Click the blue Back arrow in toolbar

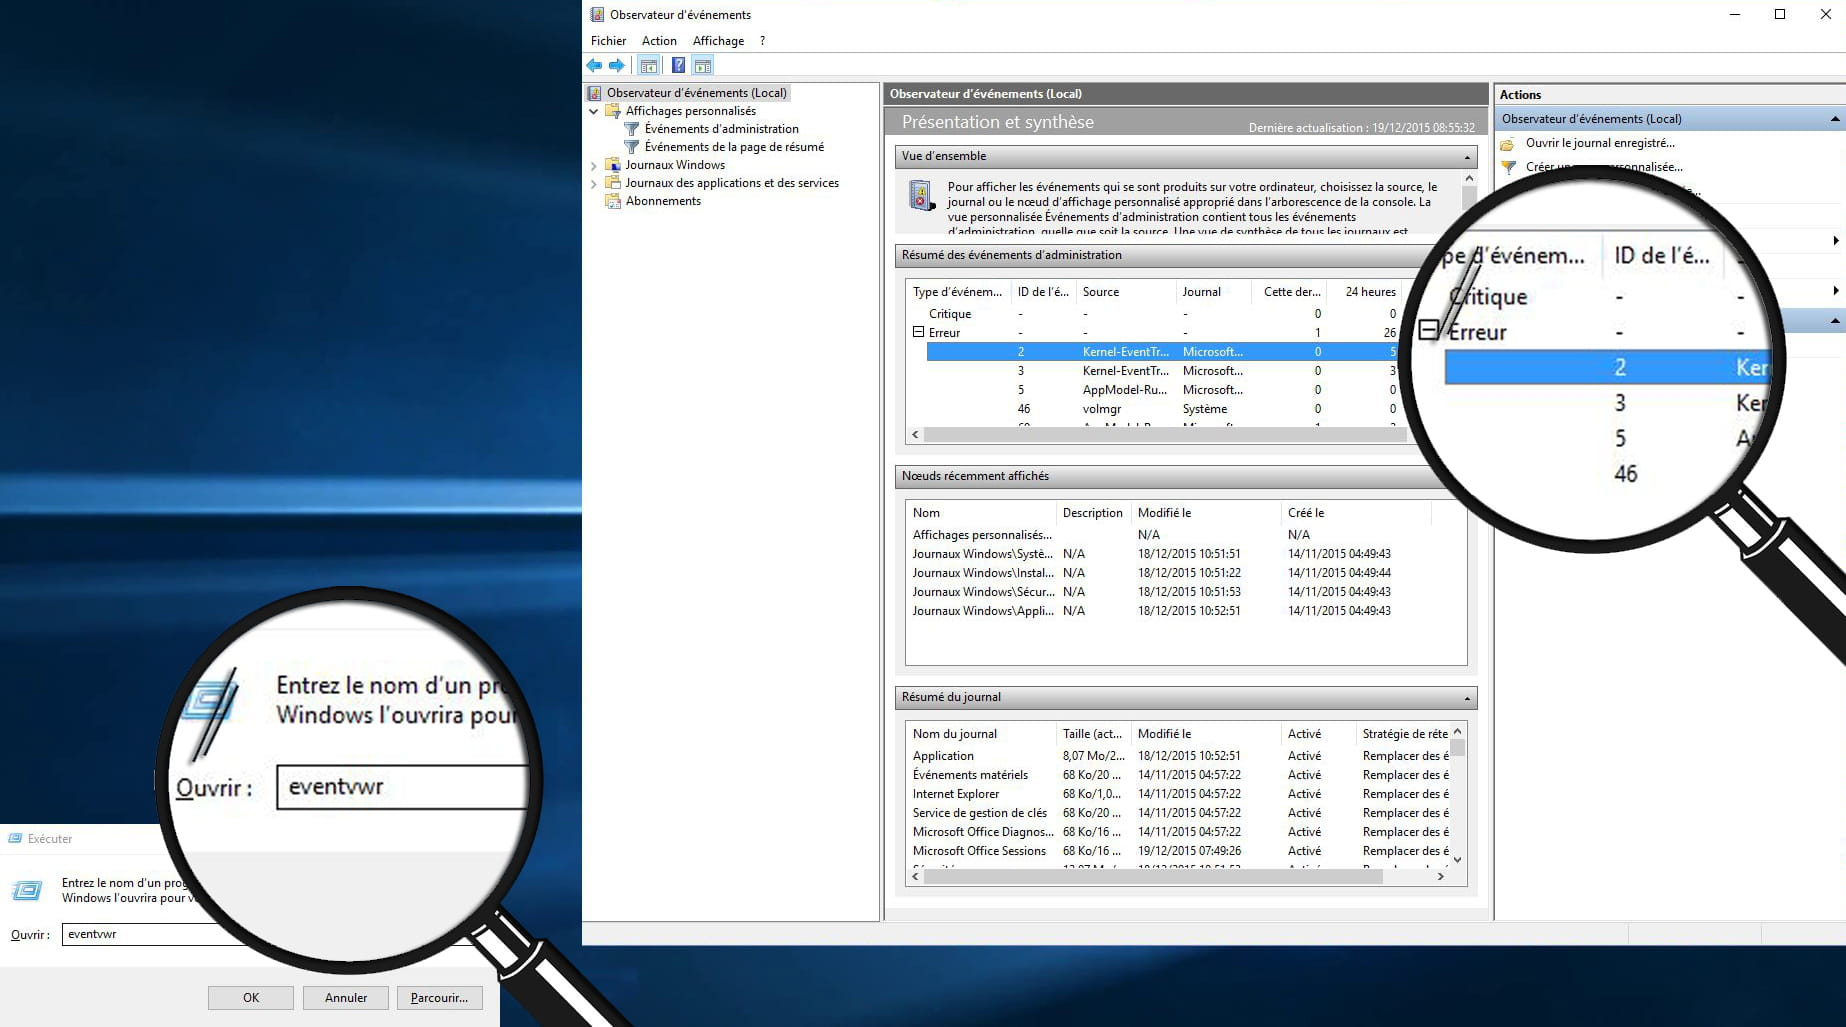(594, 66)
